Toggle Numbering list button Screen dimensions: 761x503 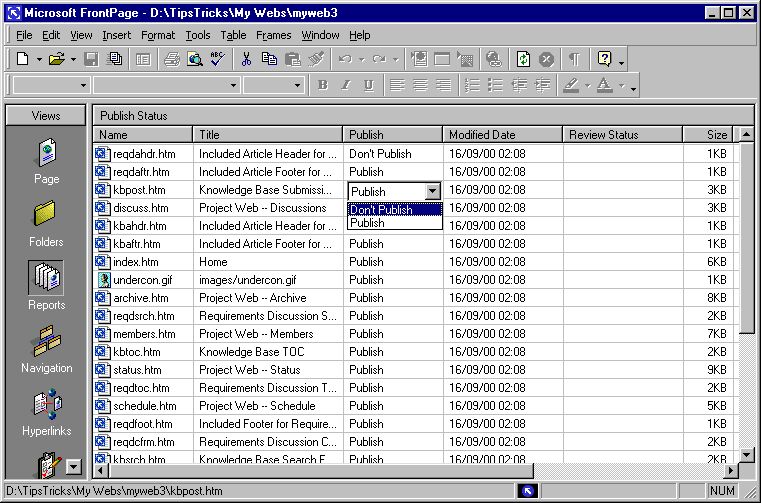[x=472, y=85]
